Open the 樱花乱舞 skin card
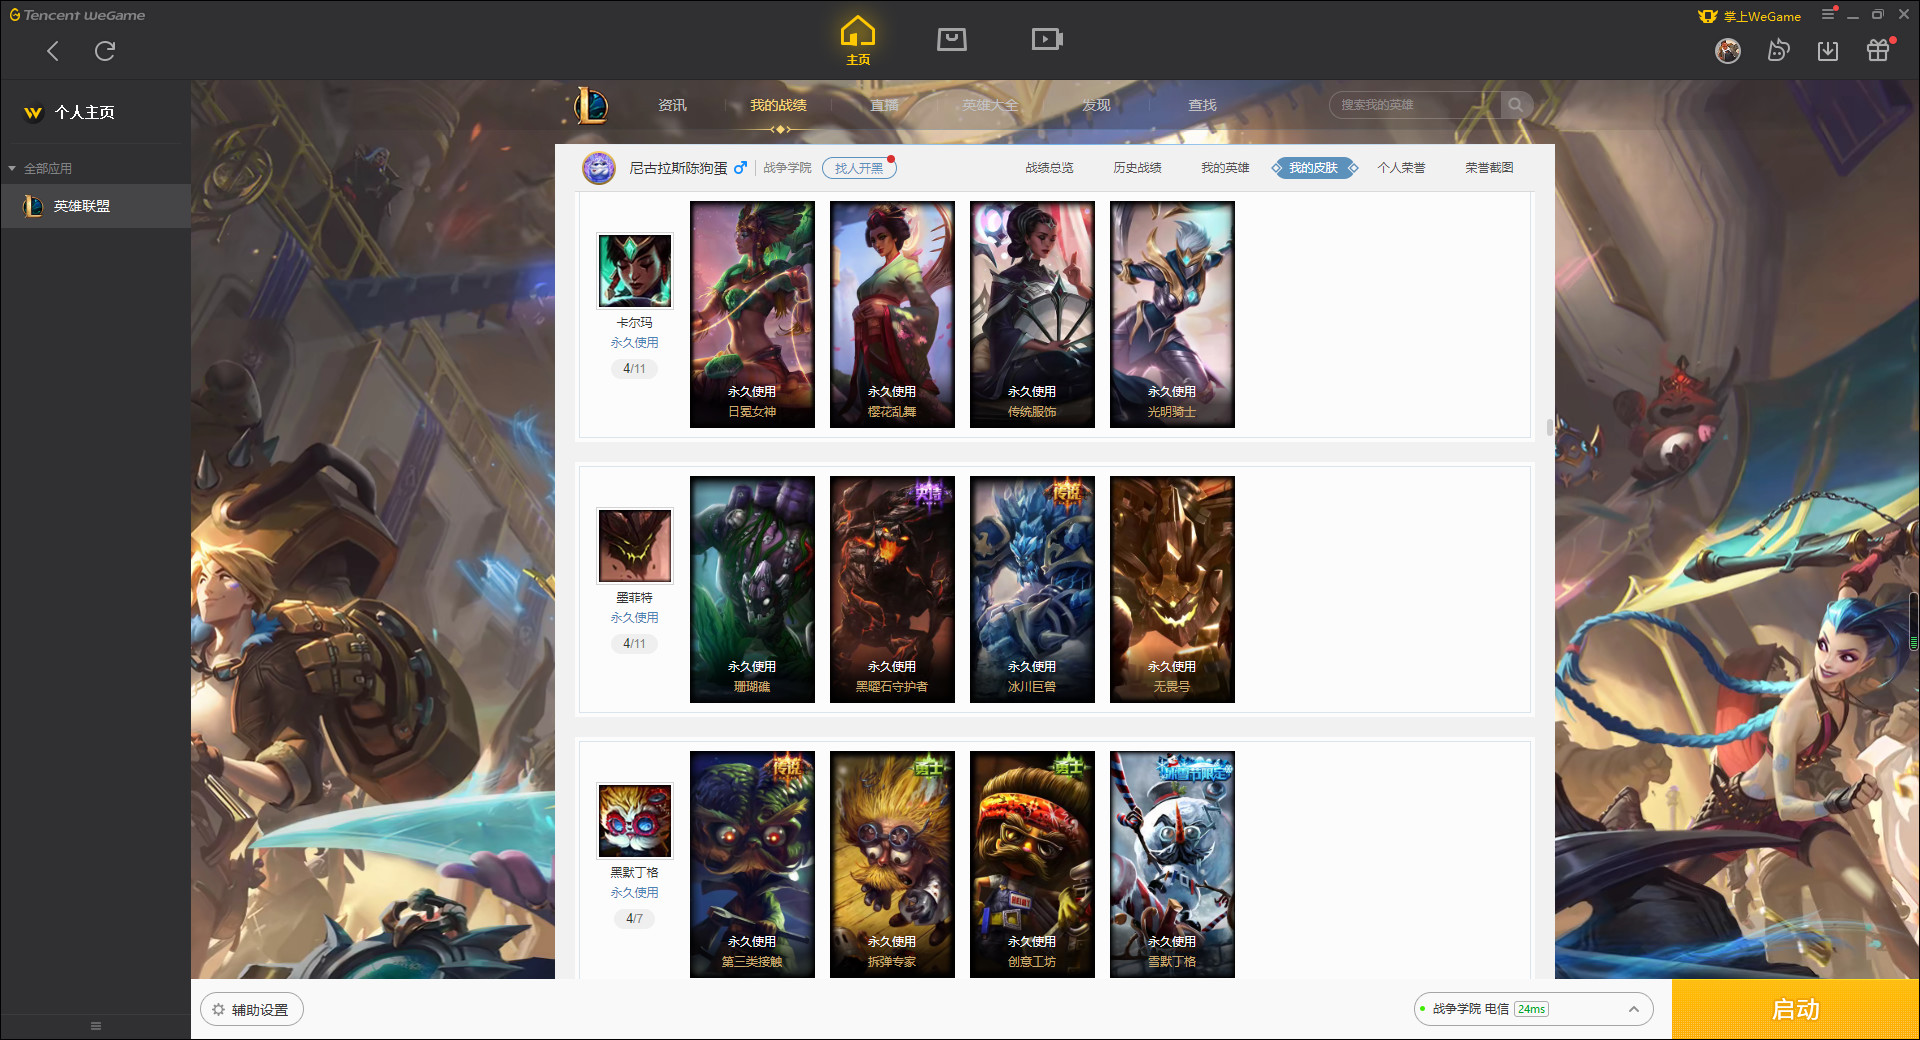 coord(892,314)
